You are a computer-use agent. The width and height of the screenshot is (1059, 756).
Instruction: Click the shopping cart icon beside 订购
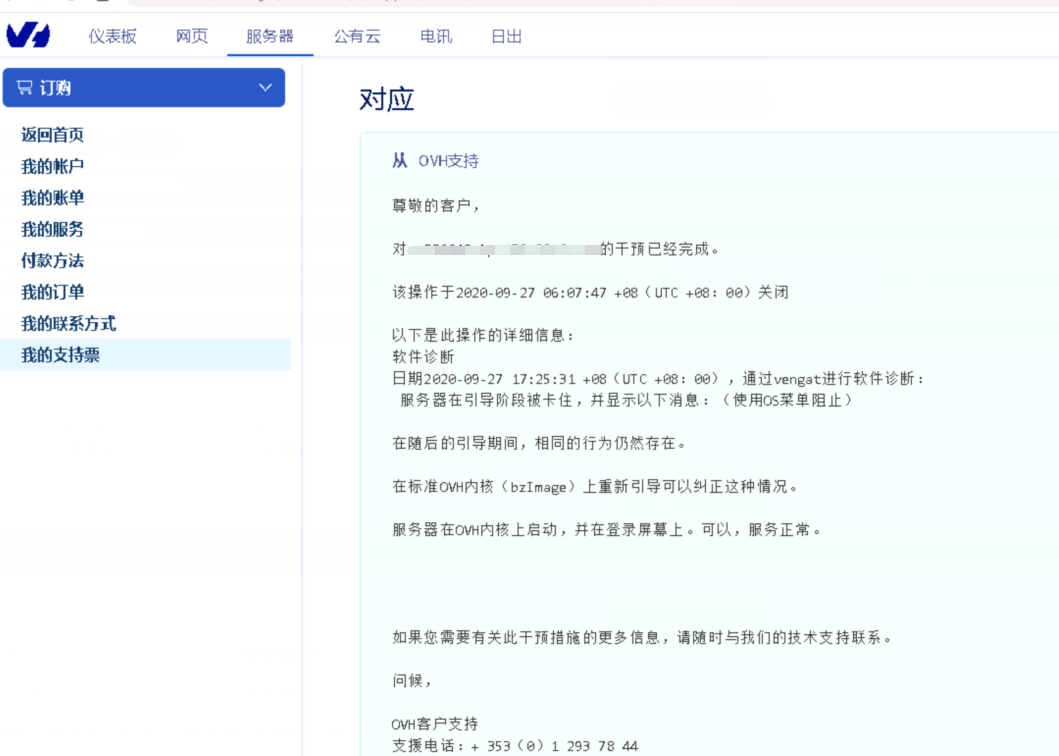25,88
